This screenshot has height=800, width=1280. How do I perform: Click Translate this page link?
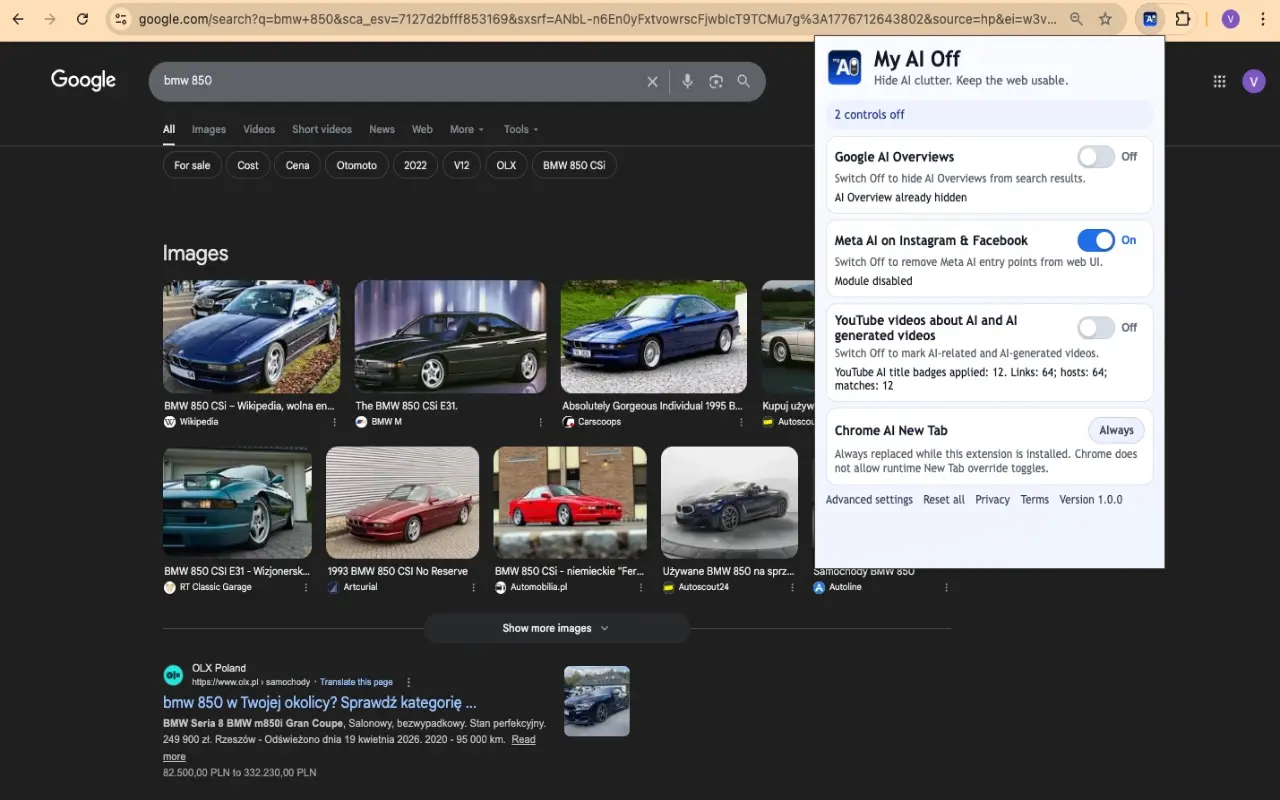(x=356, y=682)
